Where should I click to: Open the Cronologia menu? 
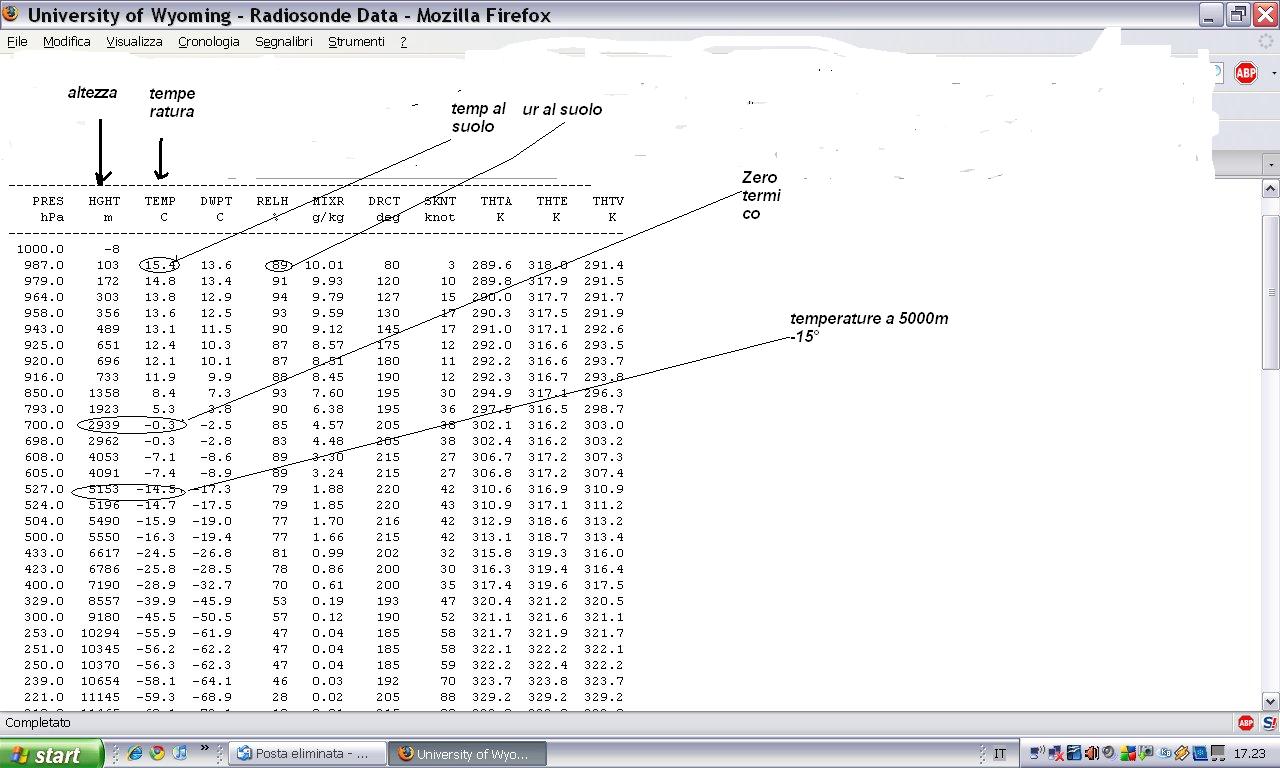[208, 42]
